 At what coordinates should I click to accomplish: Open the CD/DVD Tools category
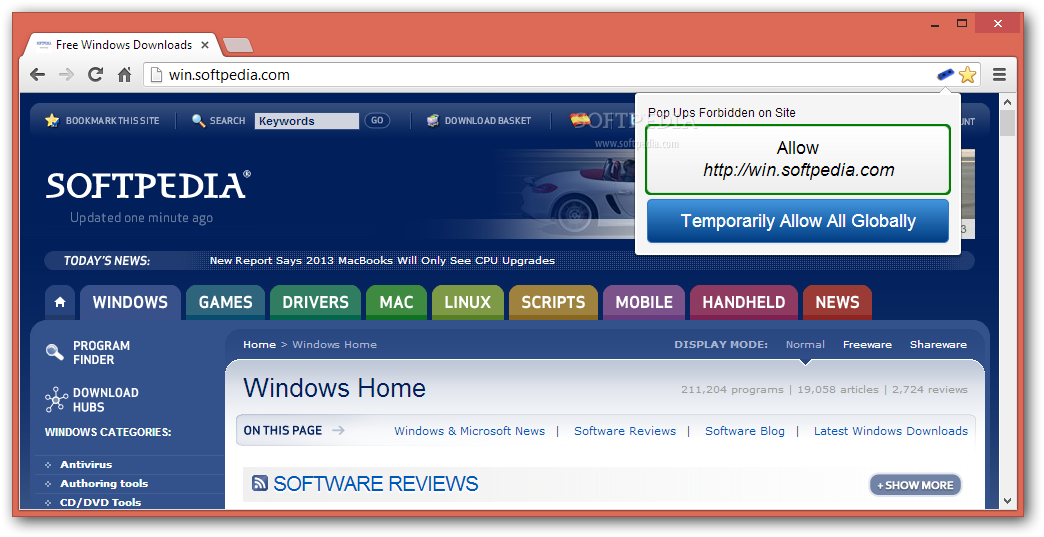[101, 502]
